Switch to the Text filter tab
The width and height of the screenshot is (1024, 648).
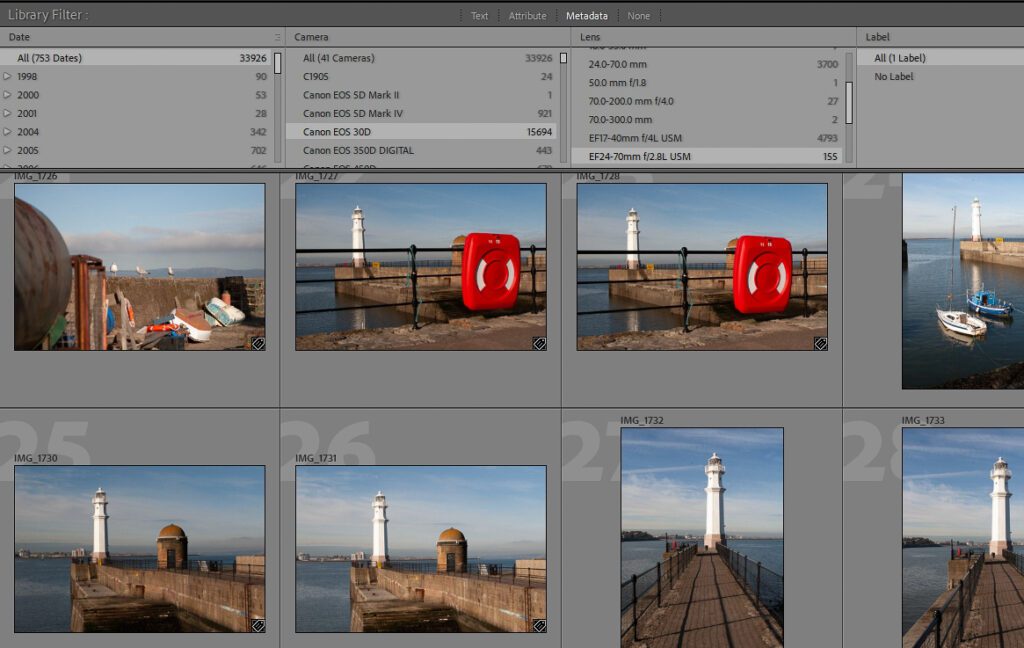pos(480,16)
